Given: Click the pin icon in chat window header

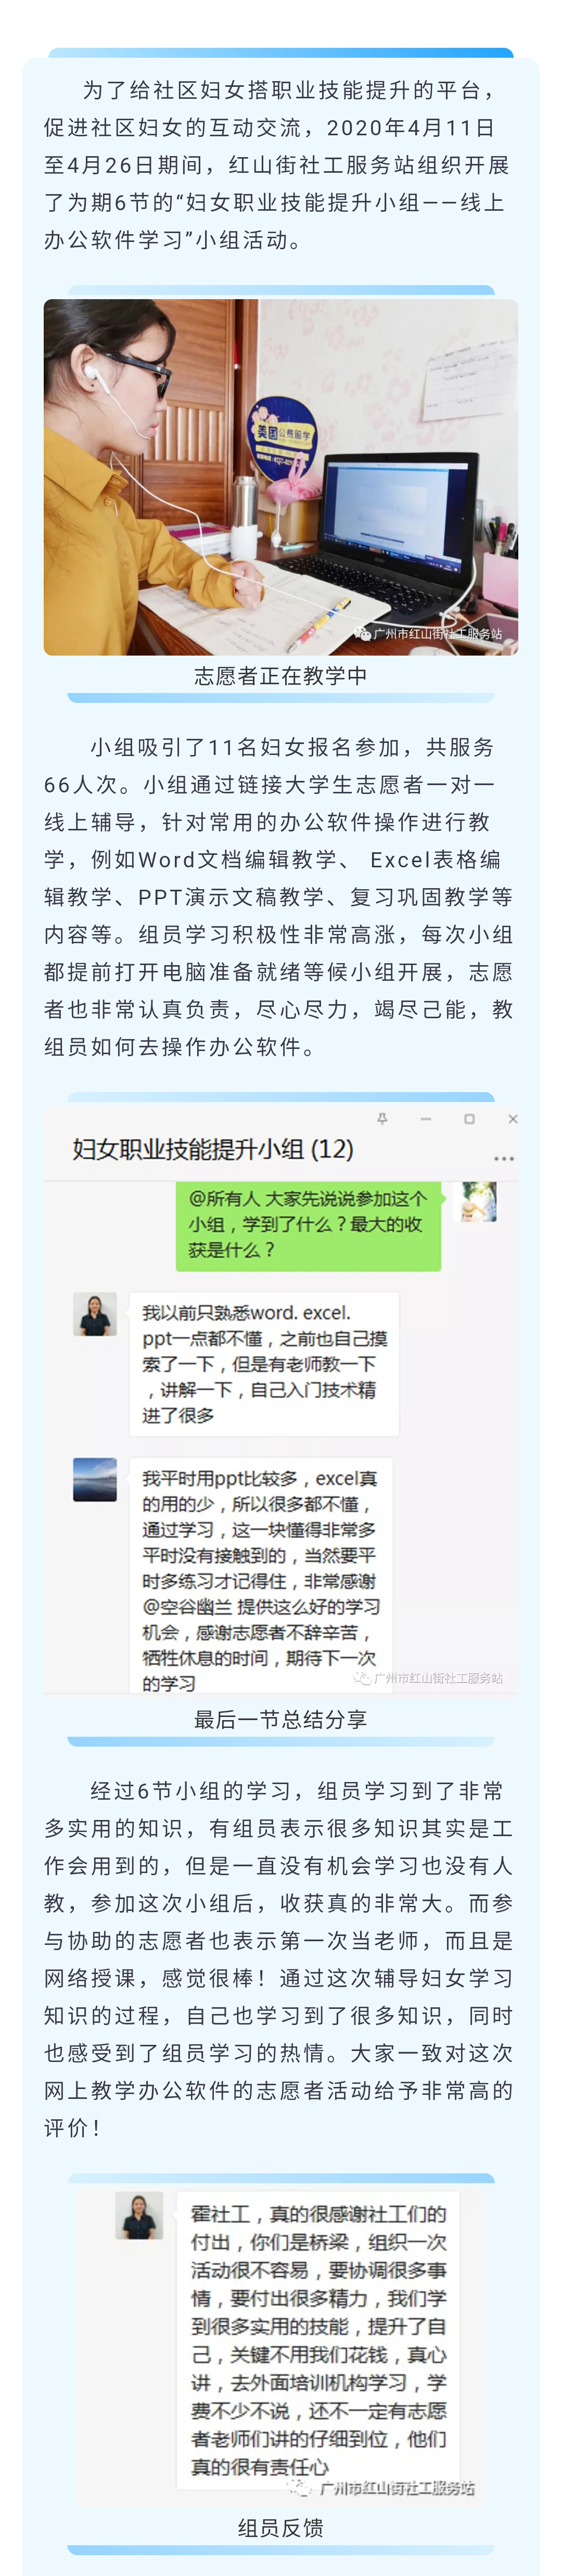Looking at the screenshot, I should pos(381,1118).
